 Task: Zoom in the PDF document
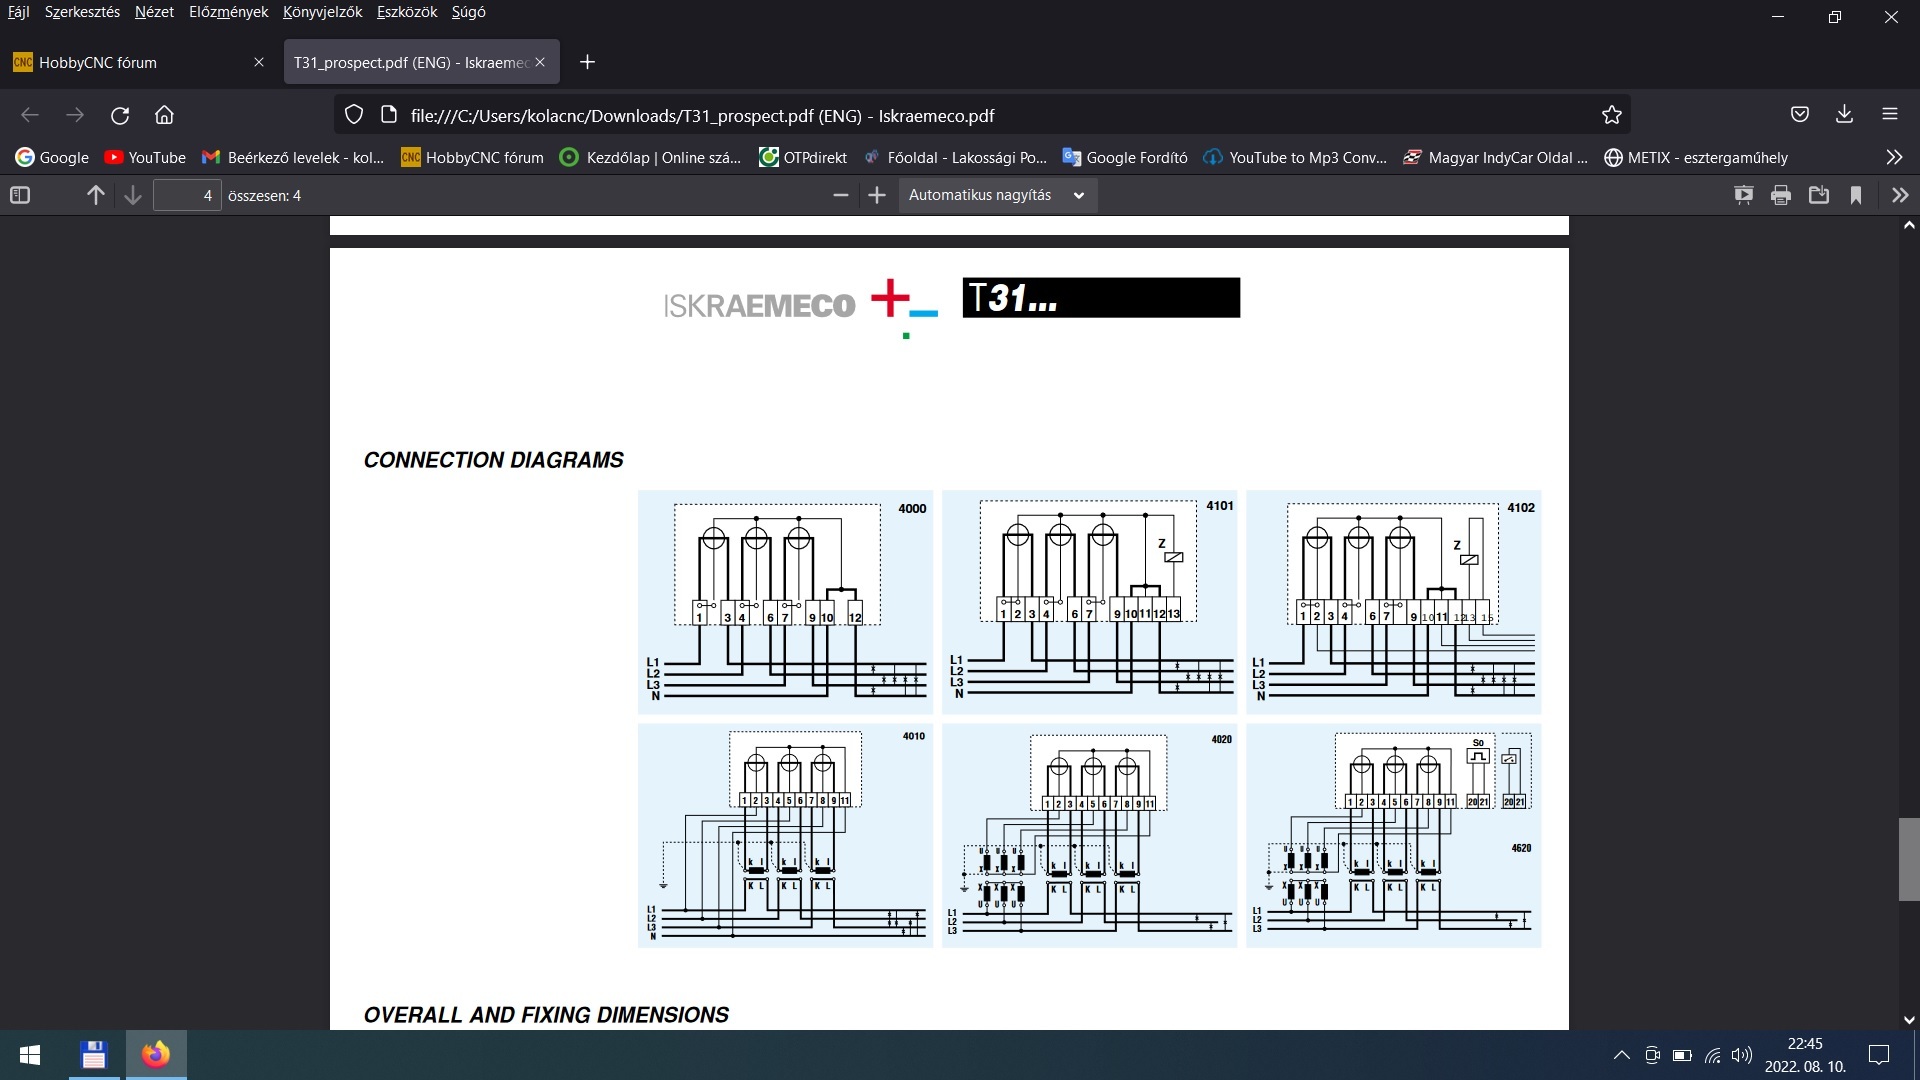877,195
